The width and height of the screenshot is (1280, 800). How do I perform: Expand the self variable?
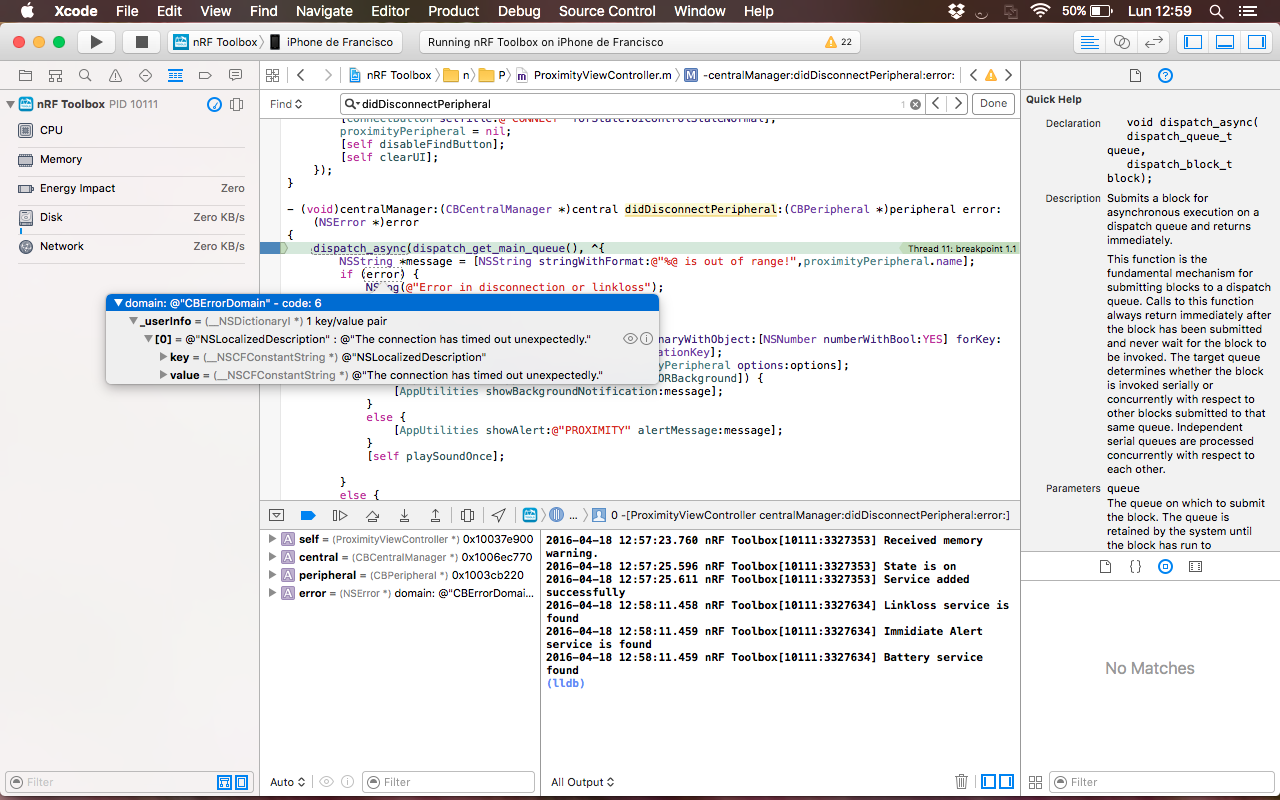pyautogui.click(x=273, y=539)
